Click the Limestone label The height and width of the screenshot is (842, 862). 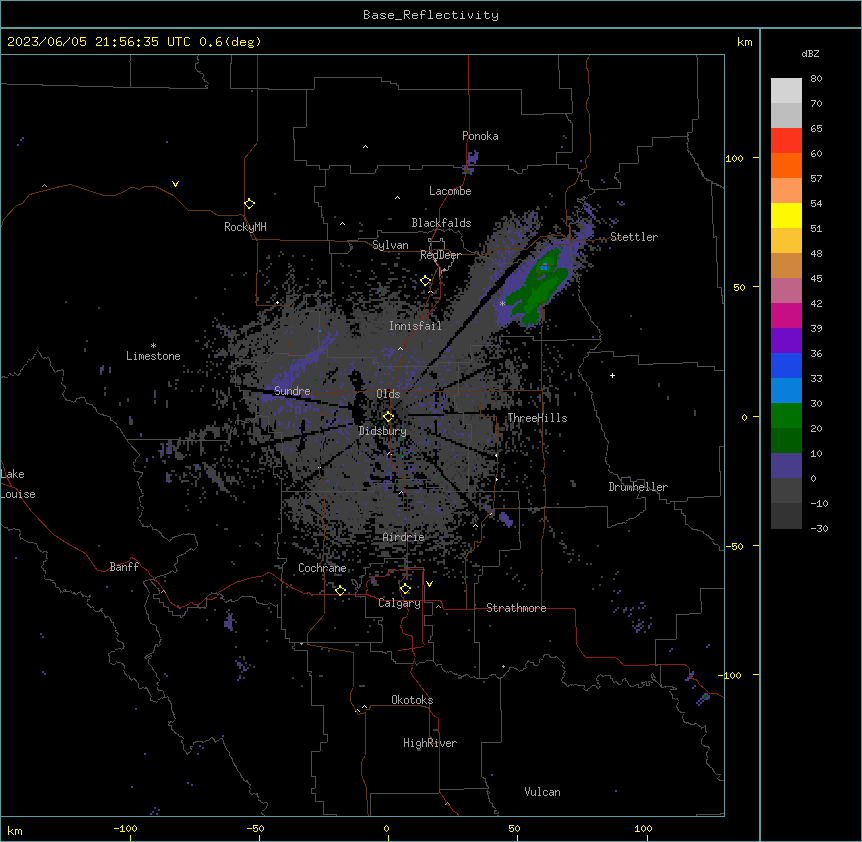pyautogui.click(x=153, y=356)
